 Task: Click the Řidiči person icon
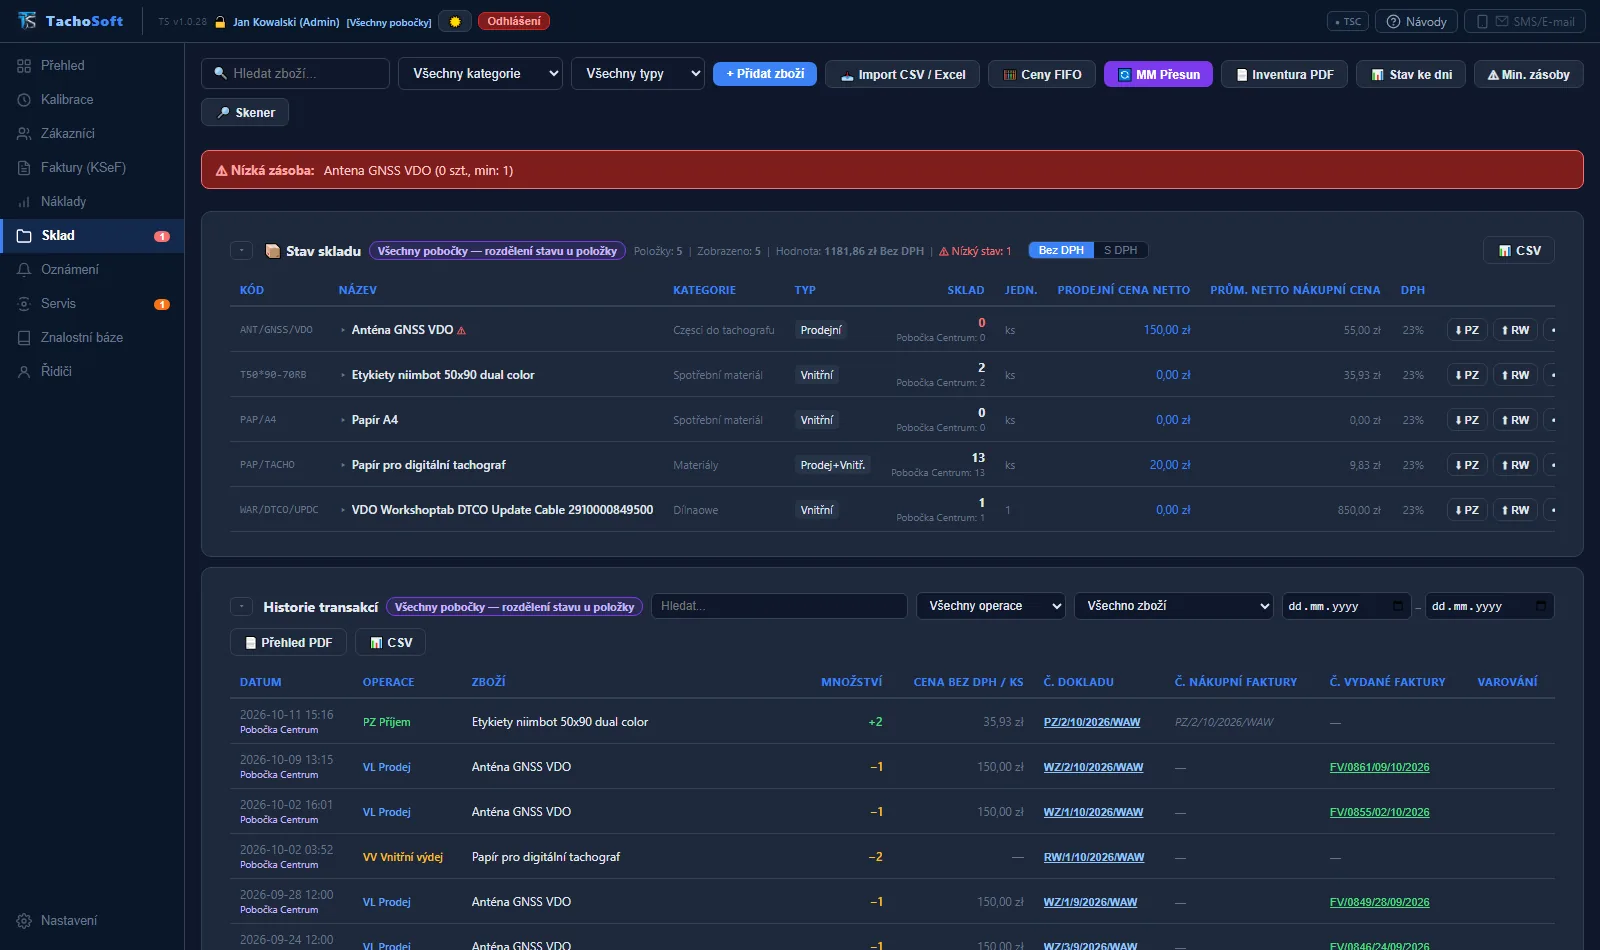click(x=24, y=371)
